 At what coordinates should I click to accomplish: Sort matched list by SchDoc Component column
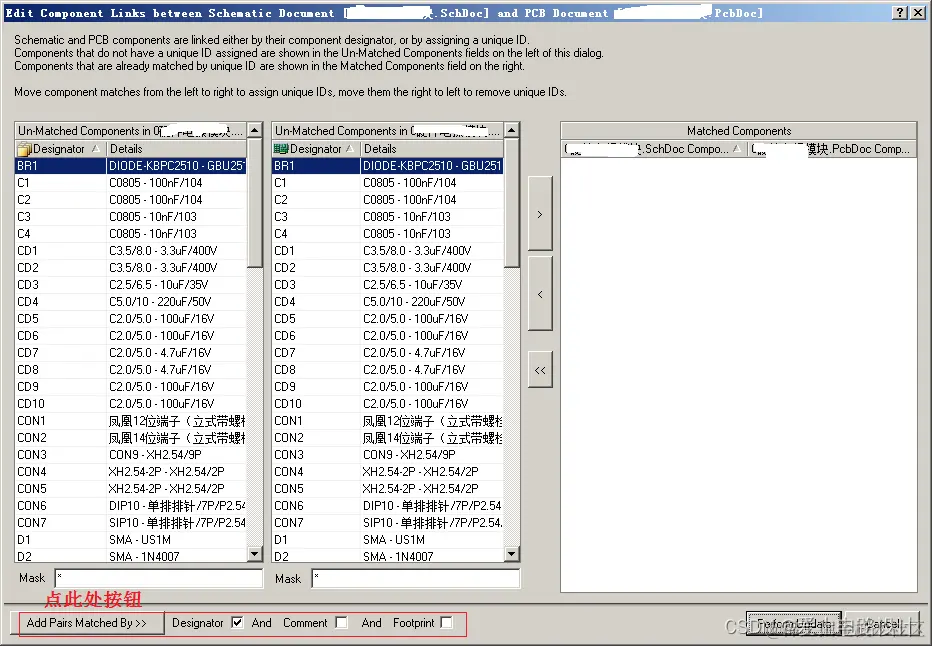(x=654, y=149)
